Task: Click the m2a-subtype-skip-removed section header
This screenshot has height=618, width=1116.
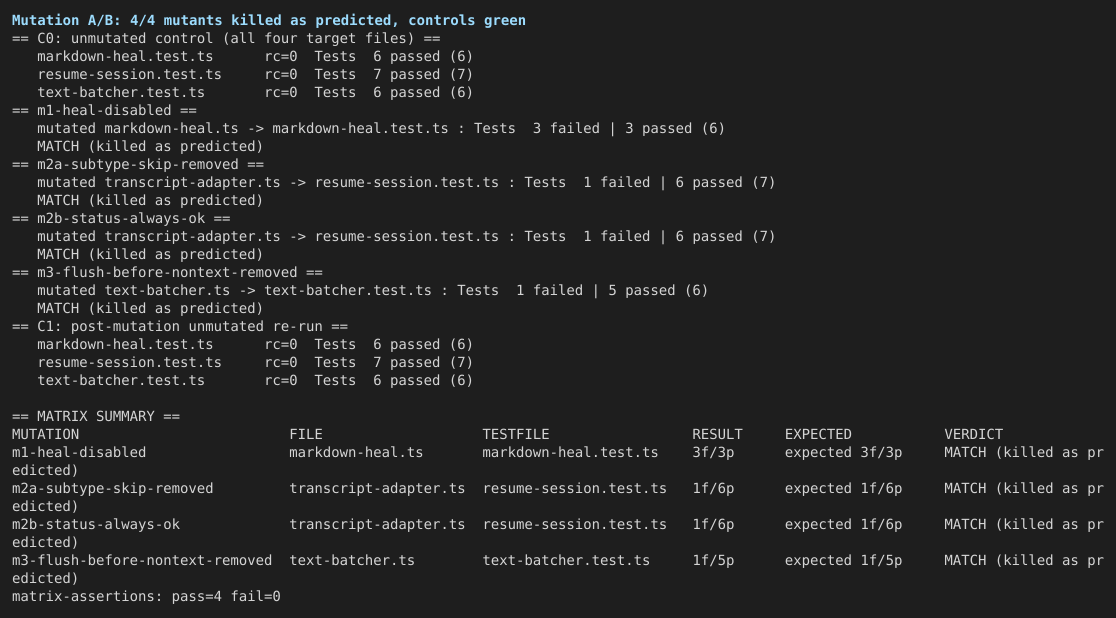Action: pyautogui.click(x=137, y=164)
